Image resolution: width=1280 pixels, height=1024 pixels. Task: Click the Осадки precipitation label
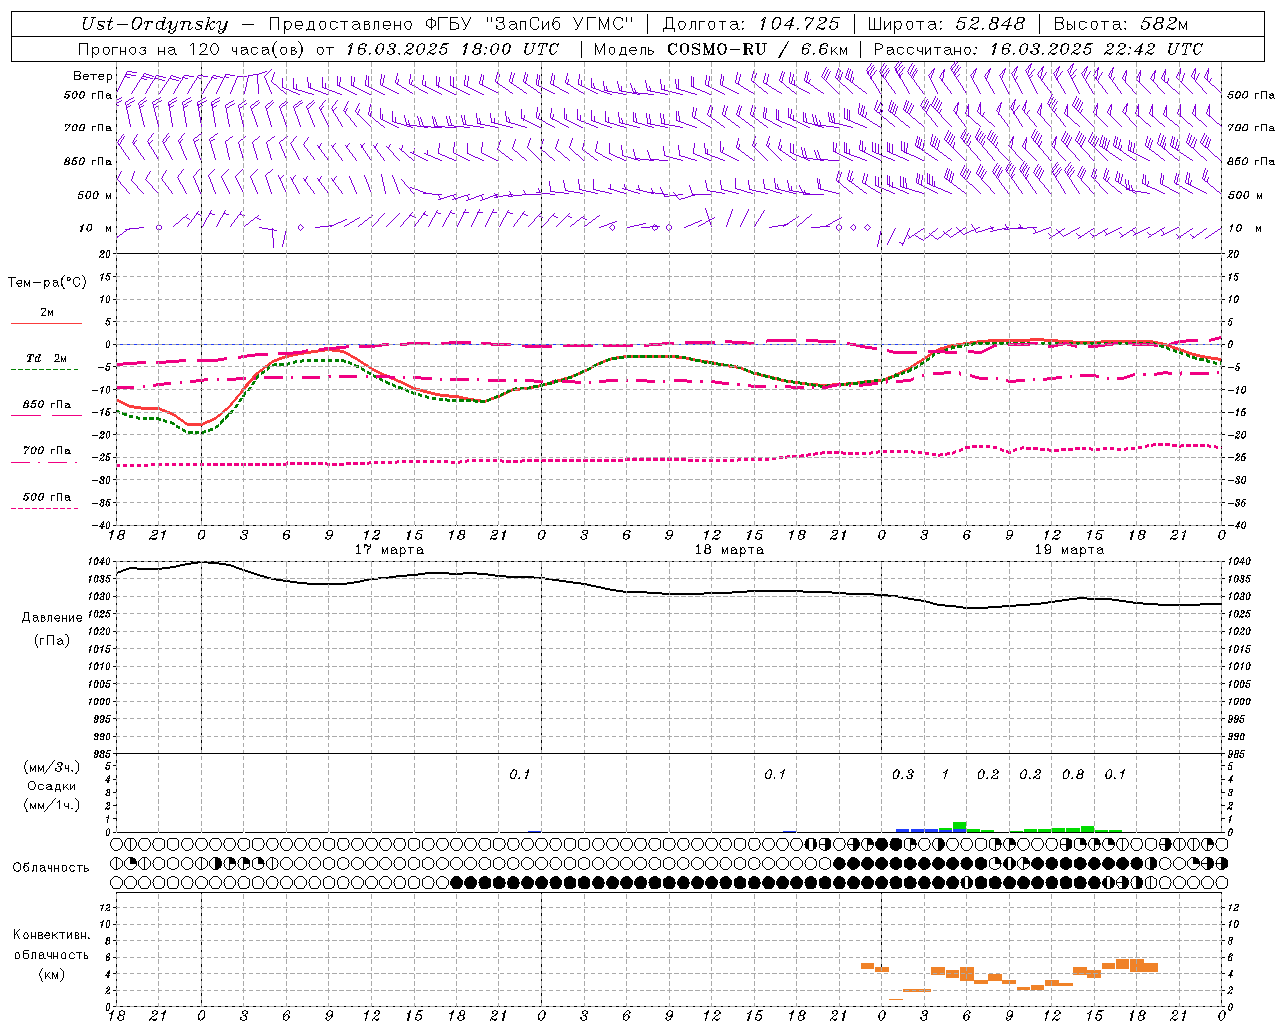click(x=51, y=786)
